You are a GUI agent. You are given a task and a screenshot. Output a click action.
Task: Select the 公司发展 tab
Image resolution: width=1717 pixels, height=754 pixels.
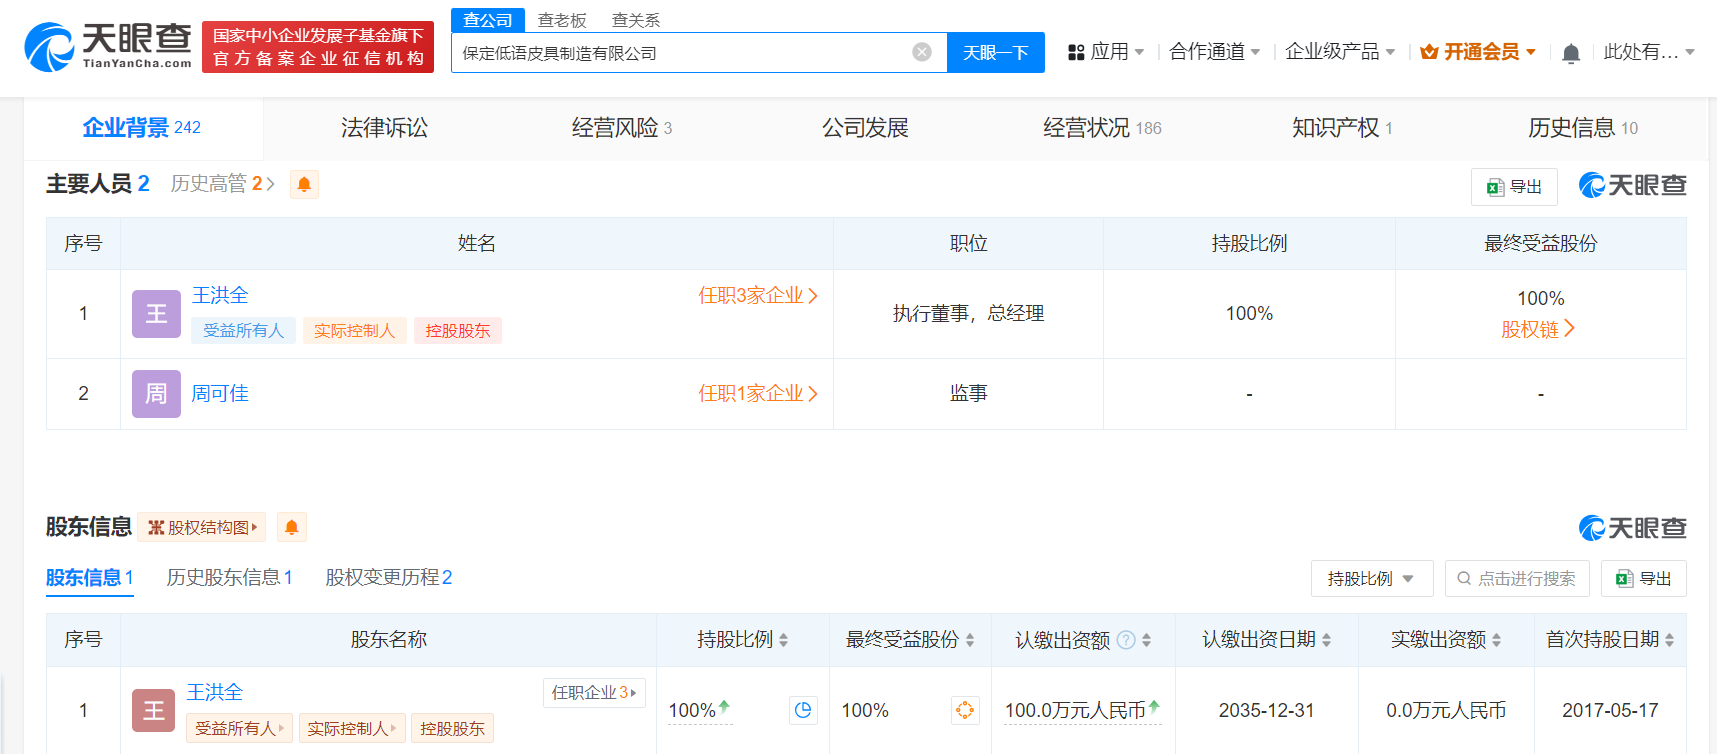(x=865, y=128)
